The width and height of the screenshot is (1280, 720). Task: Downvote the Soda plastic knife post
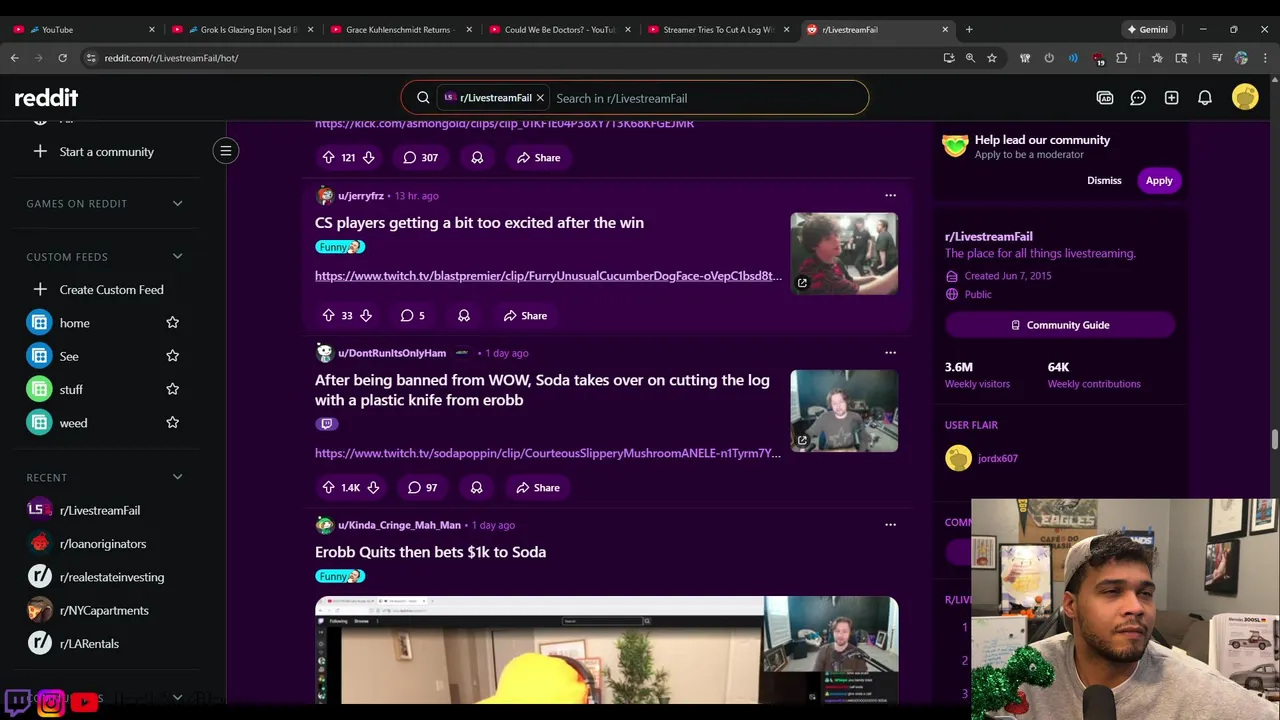373,487
